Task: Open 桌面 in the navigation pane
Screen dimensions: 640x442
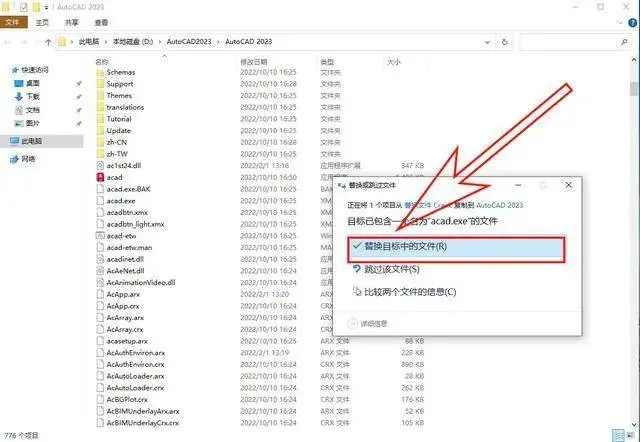Action: [32, 83]
